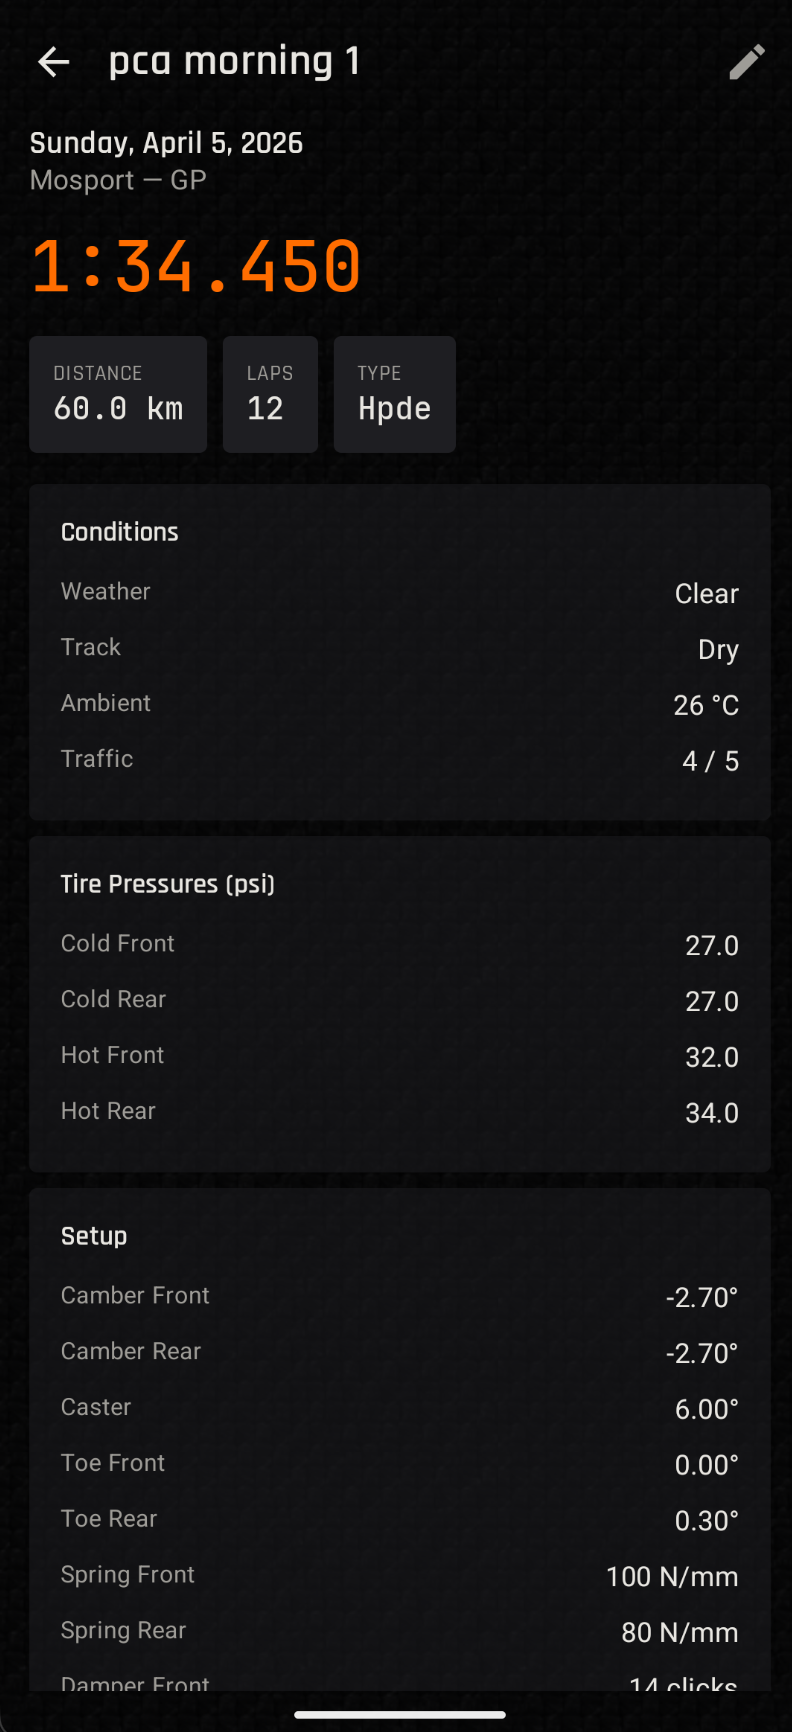This screenshot has width=792, height=1732.
Task: Open the edit pencil for this session
Action: point(747,62)
